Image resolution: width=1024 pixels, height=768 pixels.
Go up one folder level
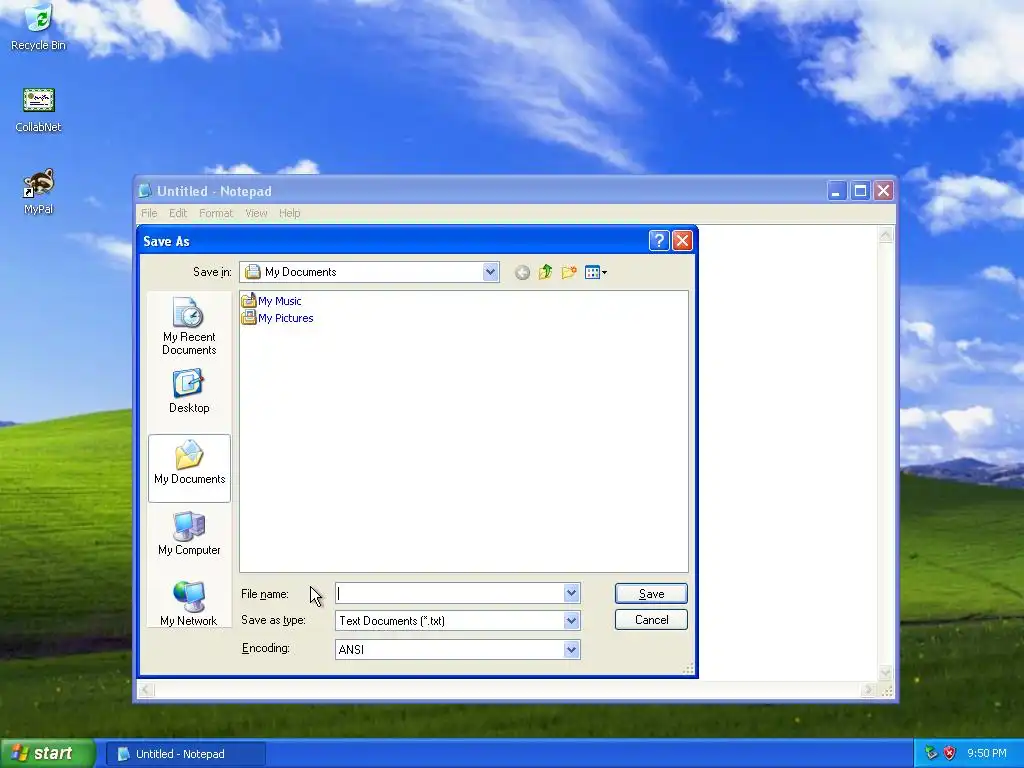click(545, 272)
